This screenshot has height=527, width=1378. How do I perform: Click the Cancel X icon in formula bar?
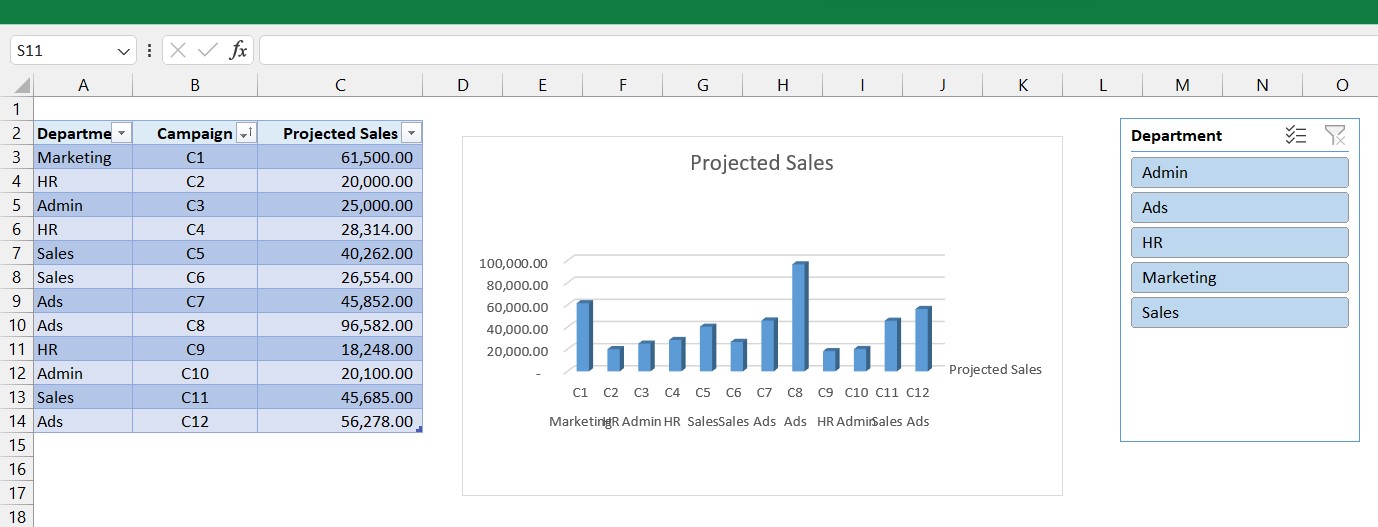pyautogui.click(x=178, y=50)
